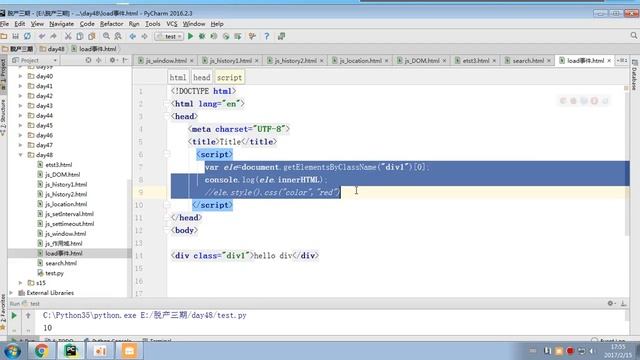Click the editor vertical scrollbar

(x=626, y=163)
